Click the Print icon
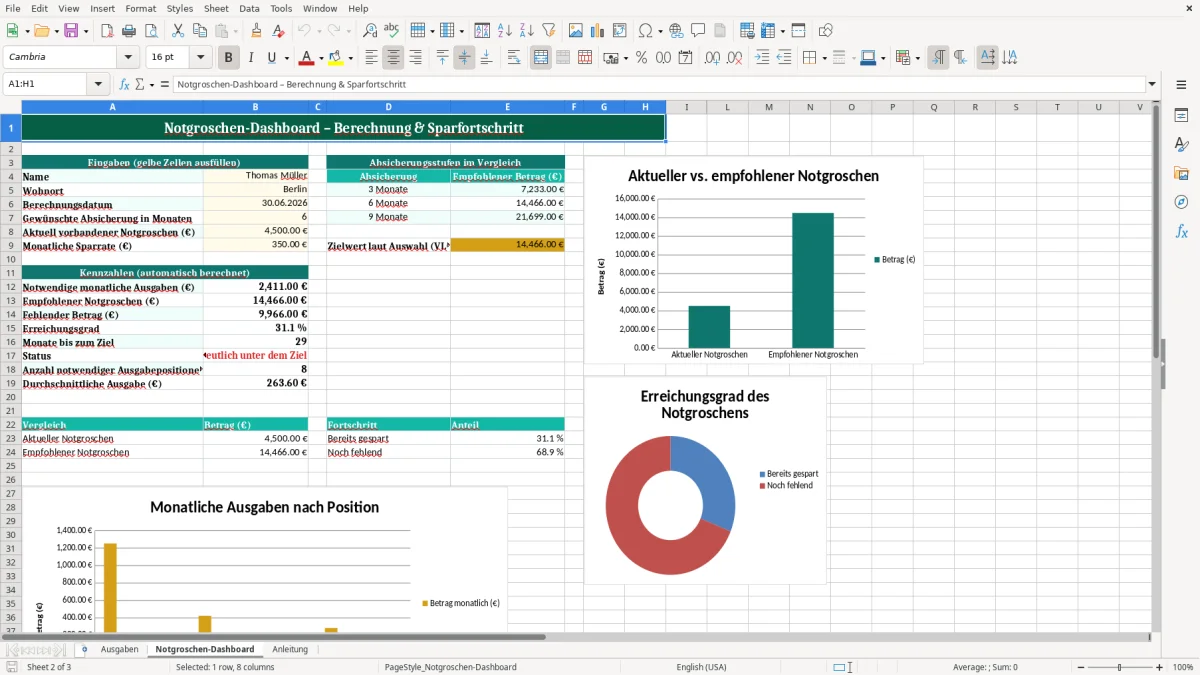 coord(127,31)
